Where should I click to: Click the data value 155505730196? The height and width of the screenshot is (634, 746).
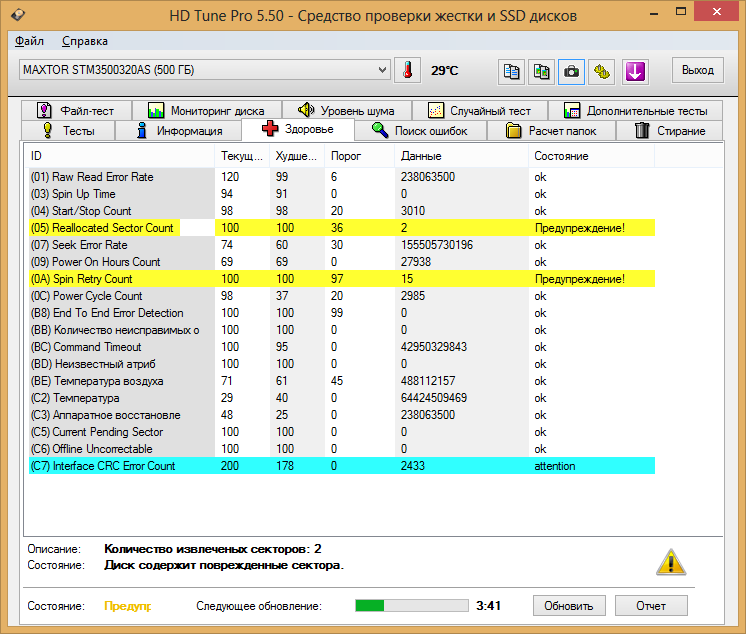click(437, 245)
